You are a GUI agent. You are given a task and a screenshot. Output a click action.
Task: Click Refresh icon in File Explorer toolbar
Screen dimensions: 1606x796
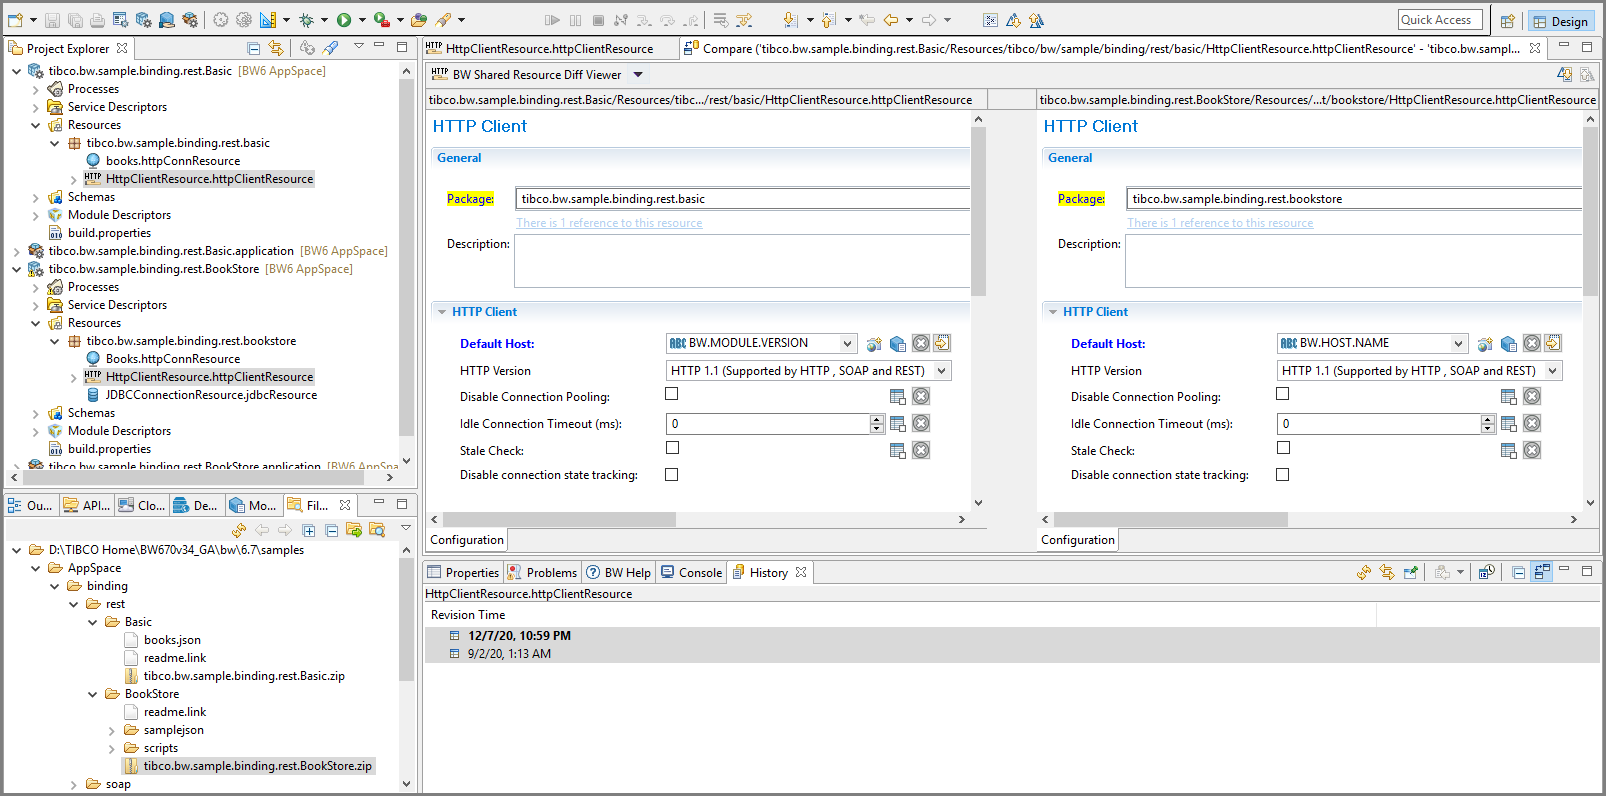click(239, 530)
